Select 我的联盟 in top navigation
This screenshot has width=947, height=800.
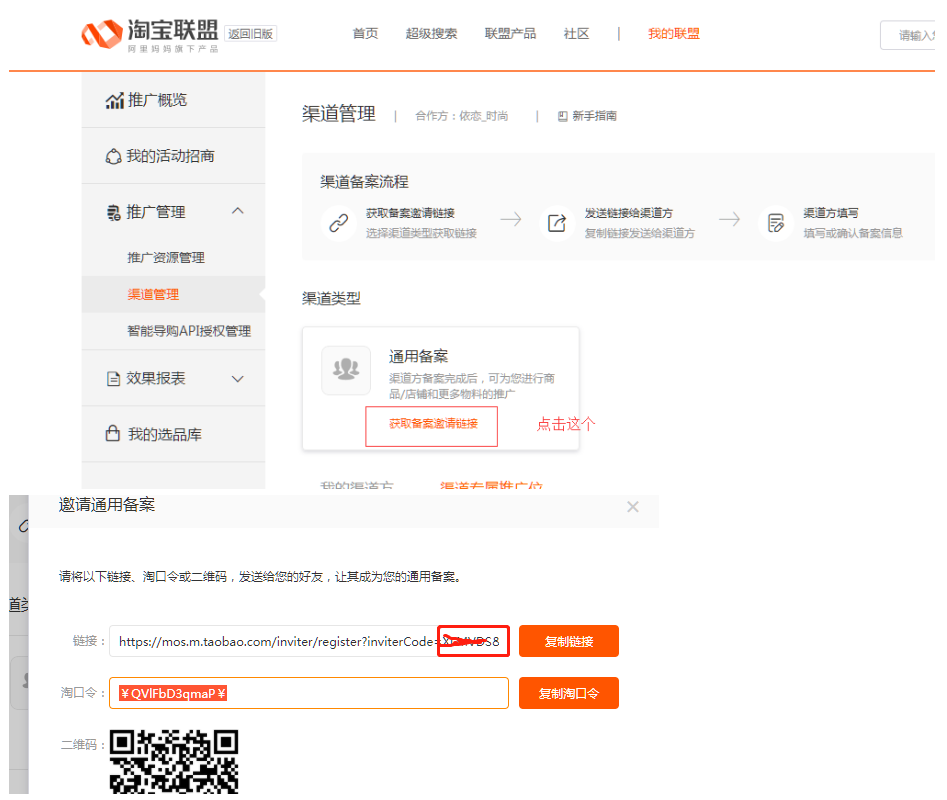pyautogui.click(x=673, y=34)
